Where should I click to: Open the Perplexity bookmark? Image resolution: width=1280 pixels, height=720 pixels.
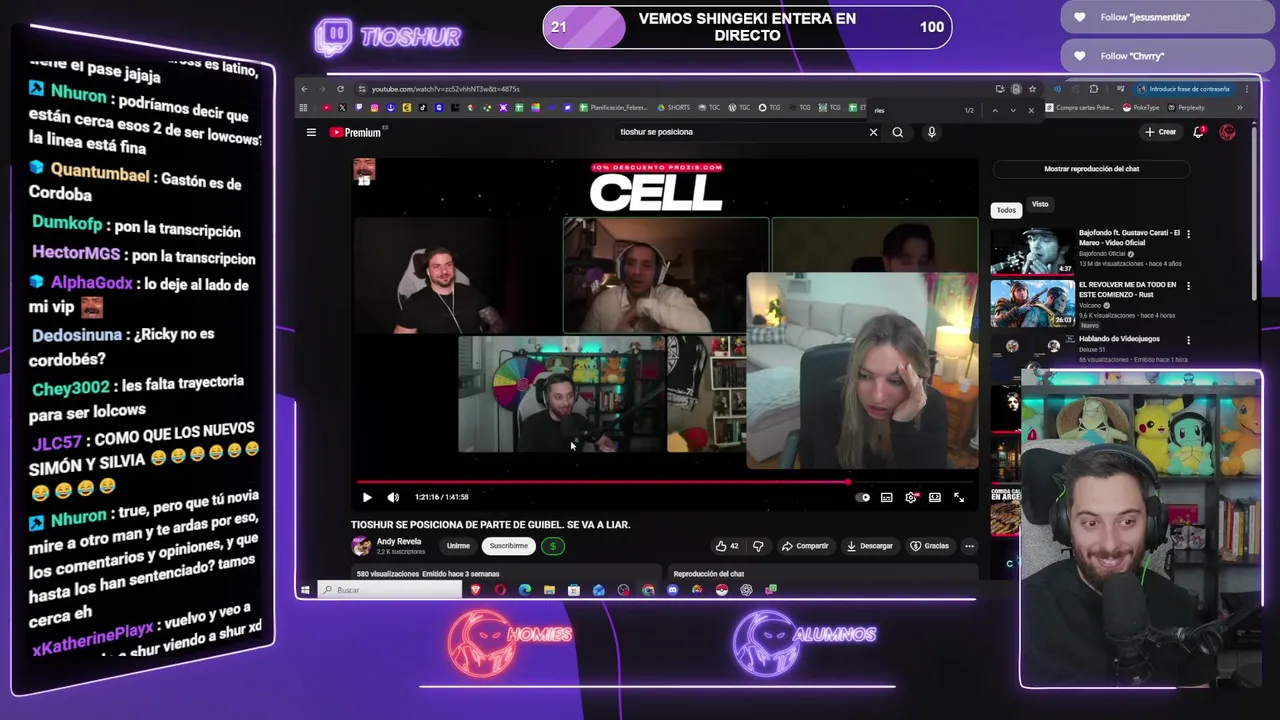point(1186,108)
